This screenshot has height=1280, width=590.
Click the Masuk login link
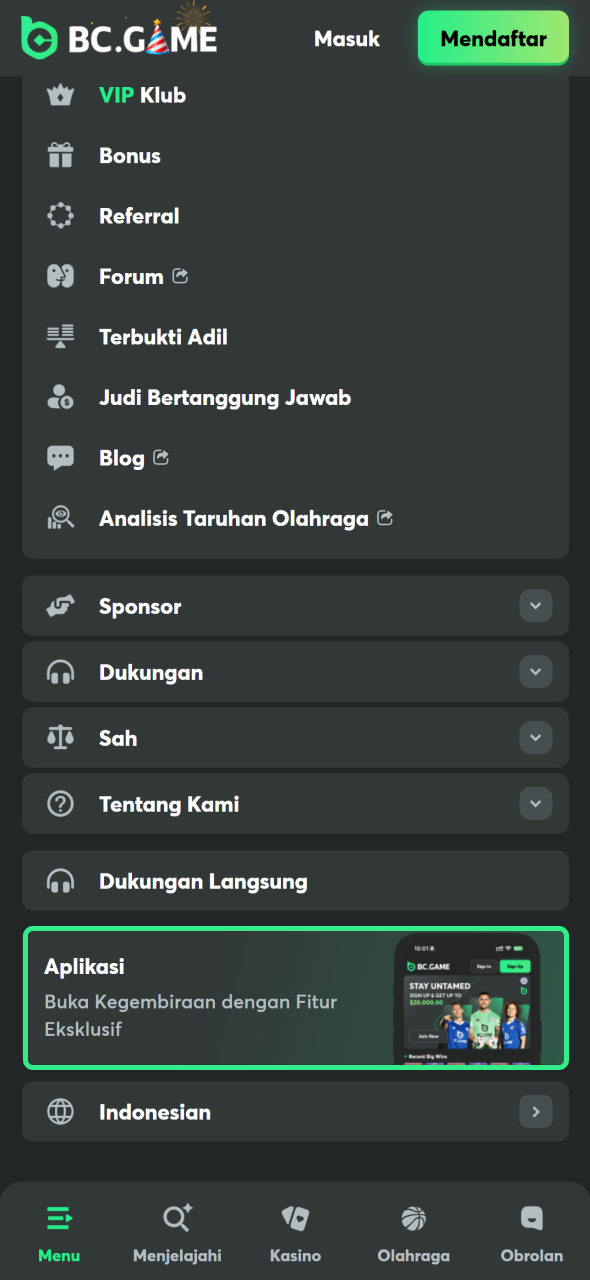pos(347,39)
